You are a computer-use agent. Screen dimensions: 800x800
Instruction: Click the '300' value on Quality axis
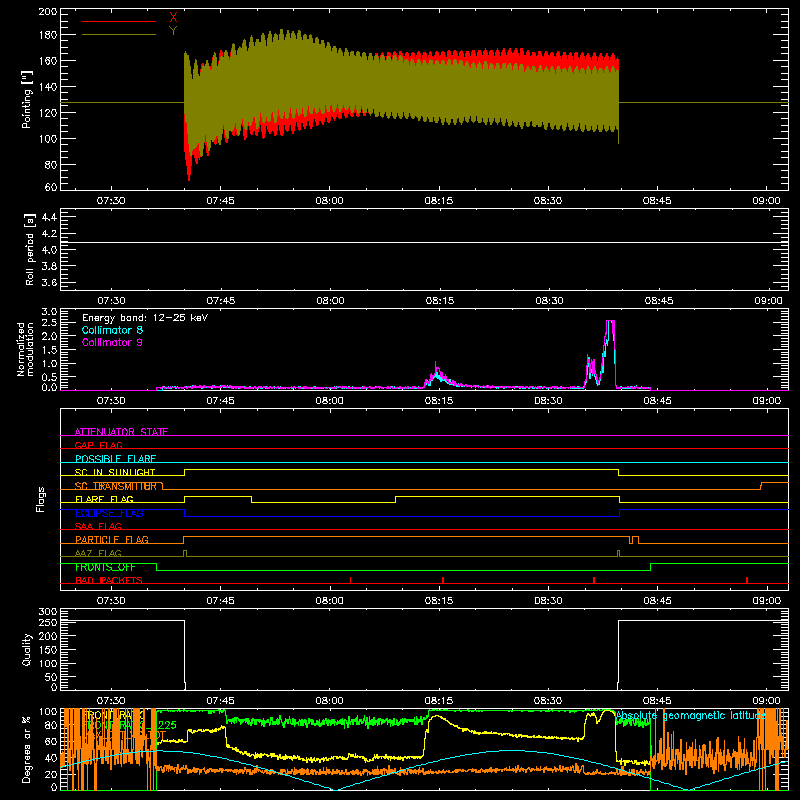[48, 612]
